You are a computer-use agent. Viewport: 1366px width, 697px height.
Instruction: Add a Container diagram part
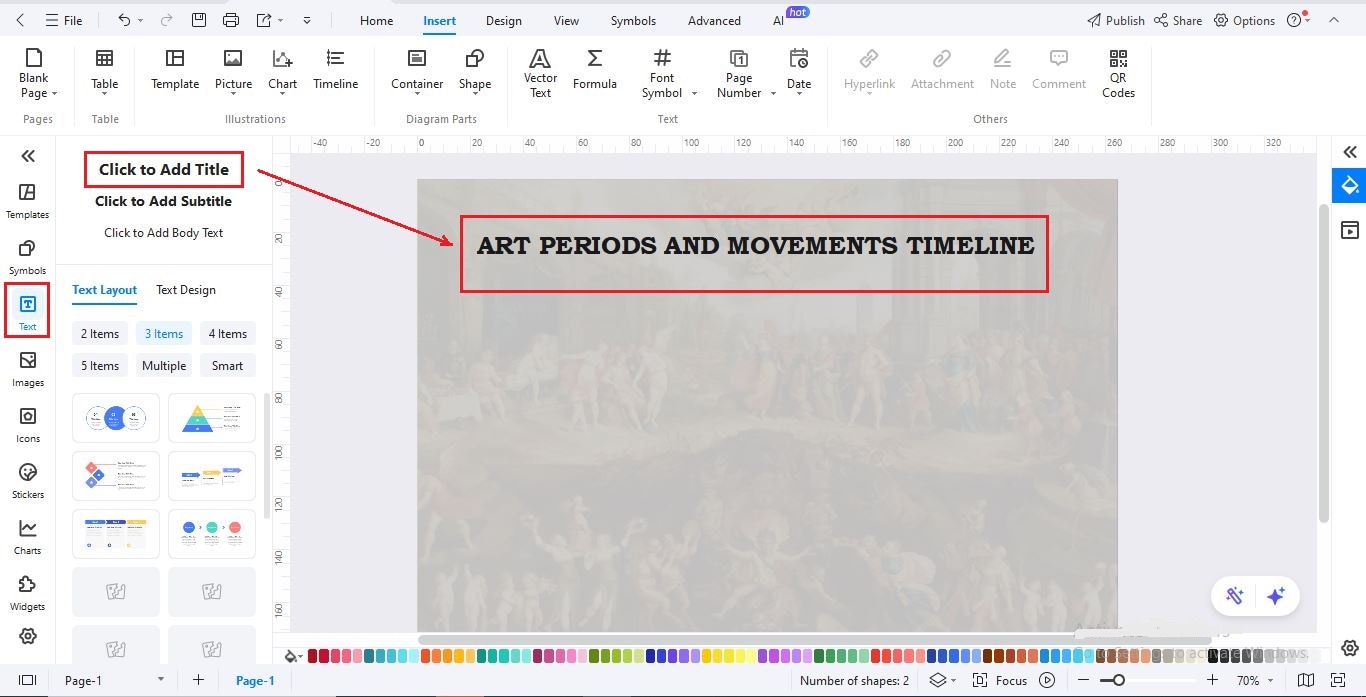tap(417, 70)
